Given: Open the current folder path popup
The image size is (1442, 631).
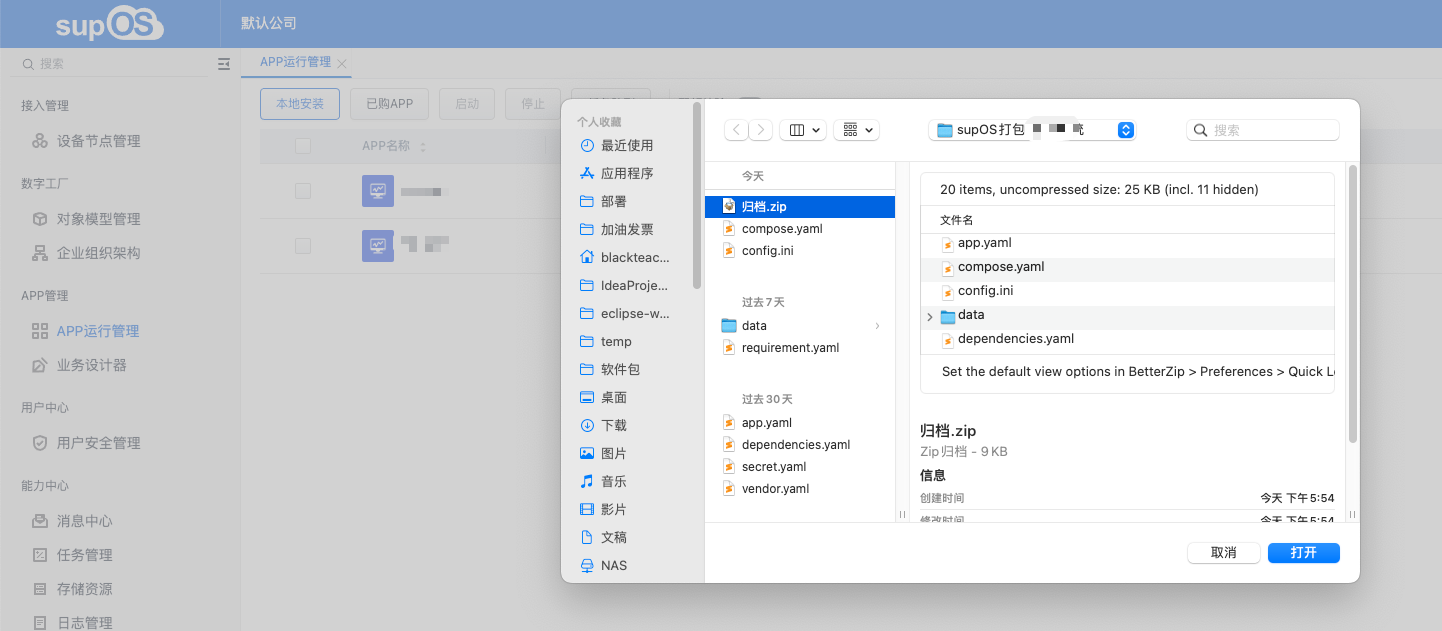Looking at the screenshot, I should tap(1031, 130).
